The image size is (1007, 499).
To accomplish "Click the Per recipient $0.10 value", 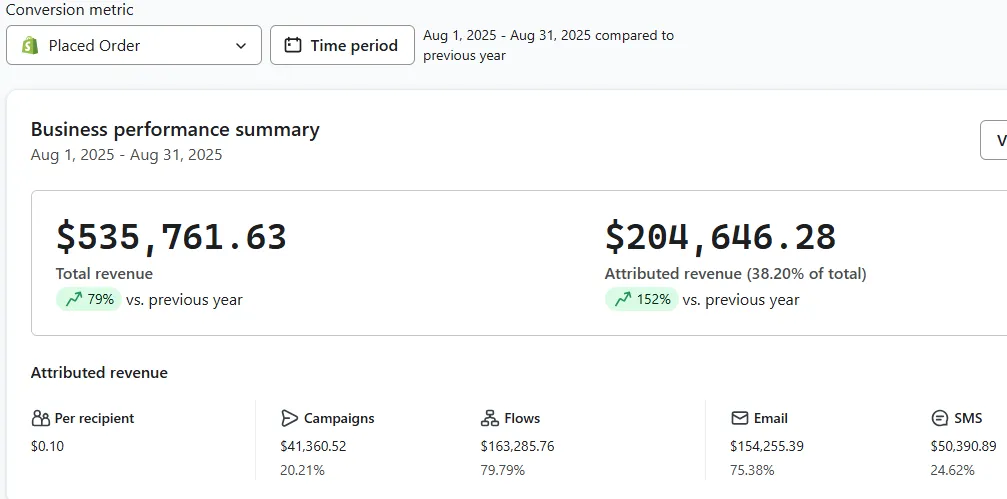I will coord(47,446).
